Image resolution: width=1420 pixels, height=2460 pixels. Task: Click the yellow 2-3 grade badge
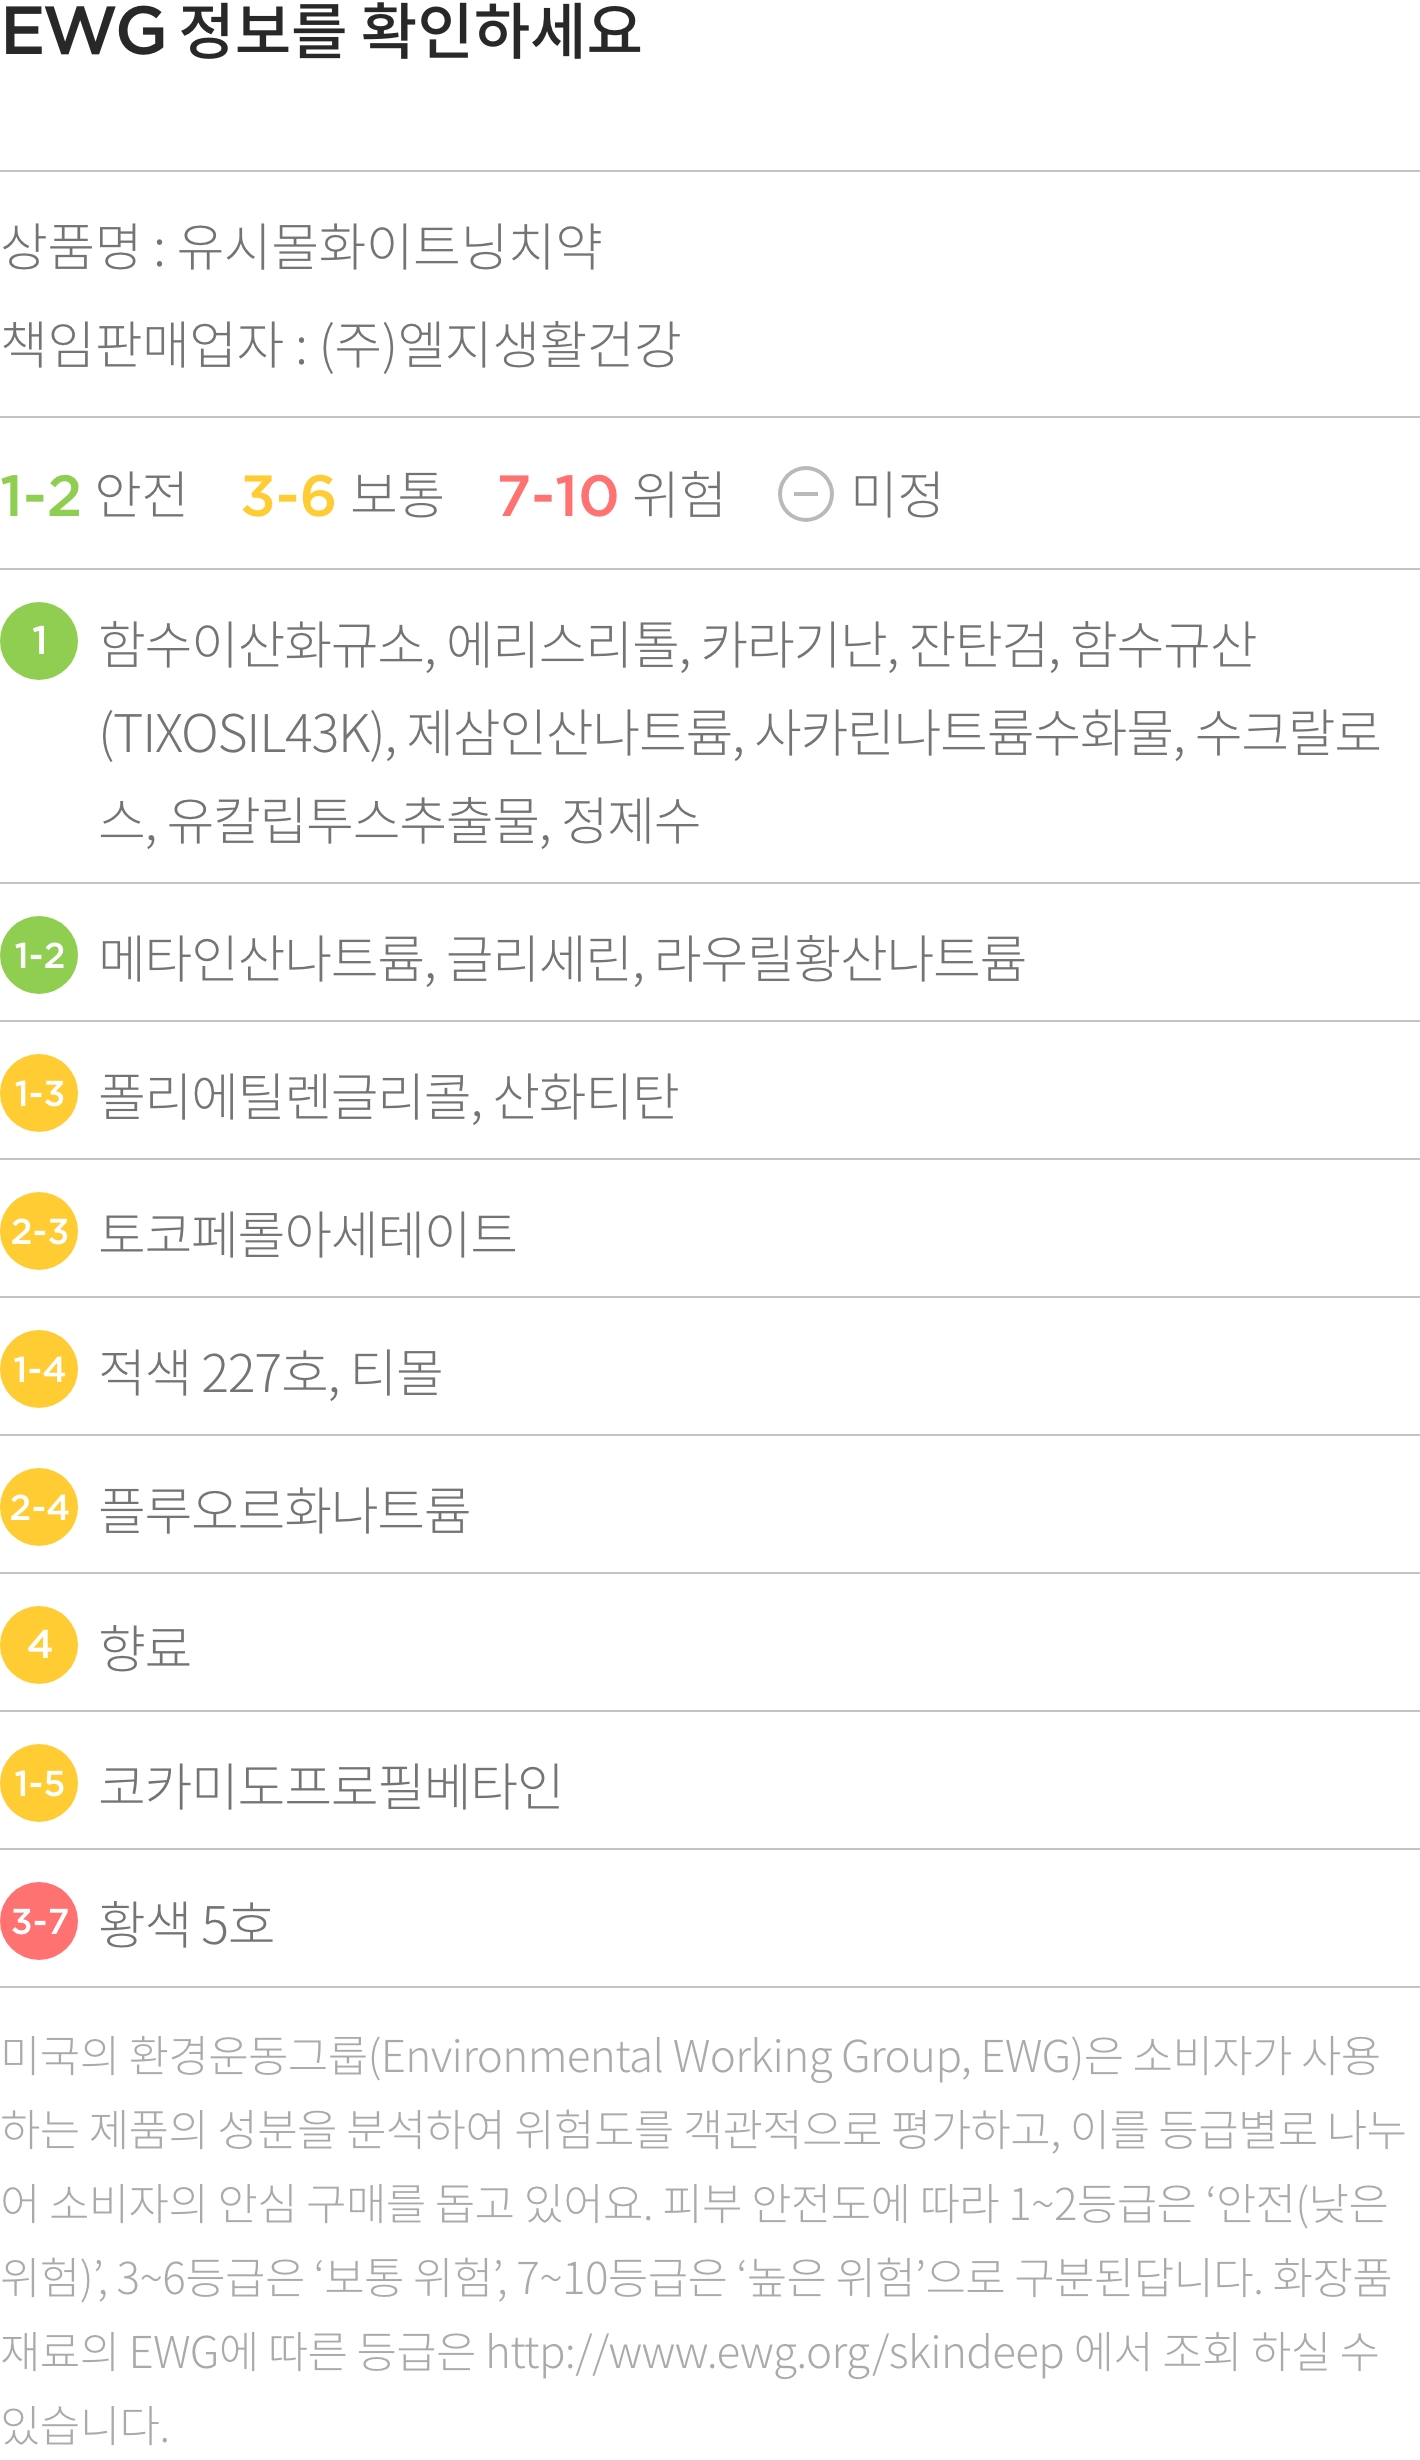(x=39, y=1231)
